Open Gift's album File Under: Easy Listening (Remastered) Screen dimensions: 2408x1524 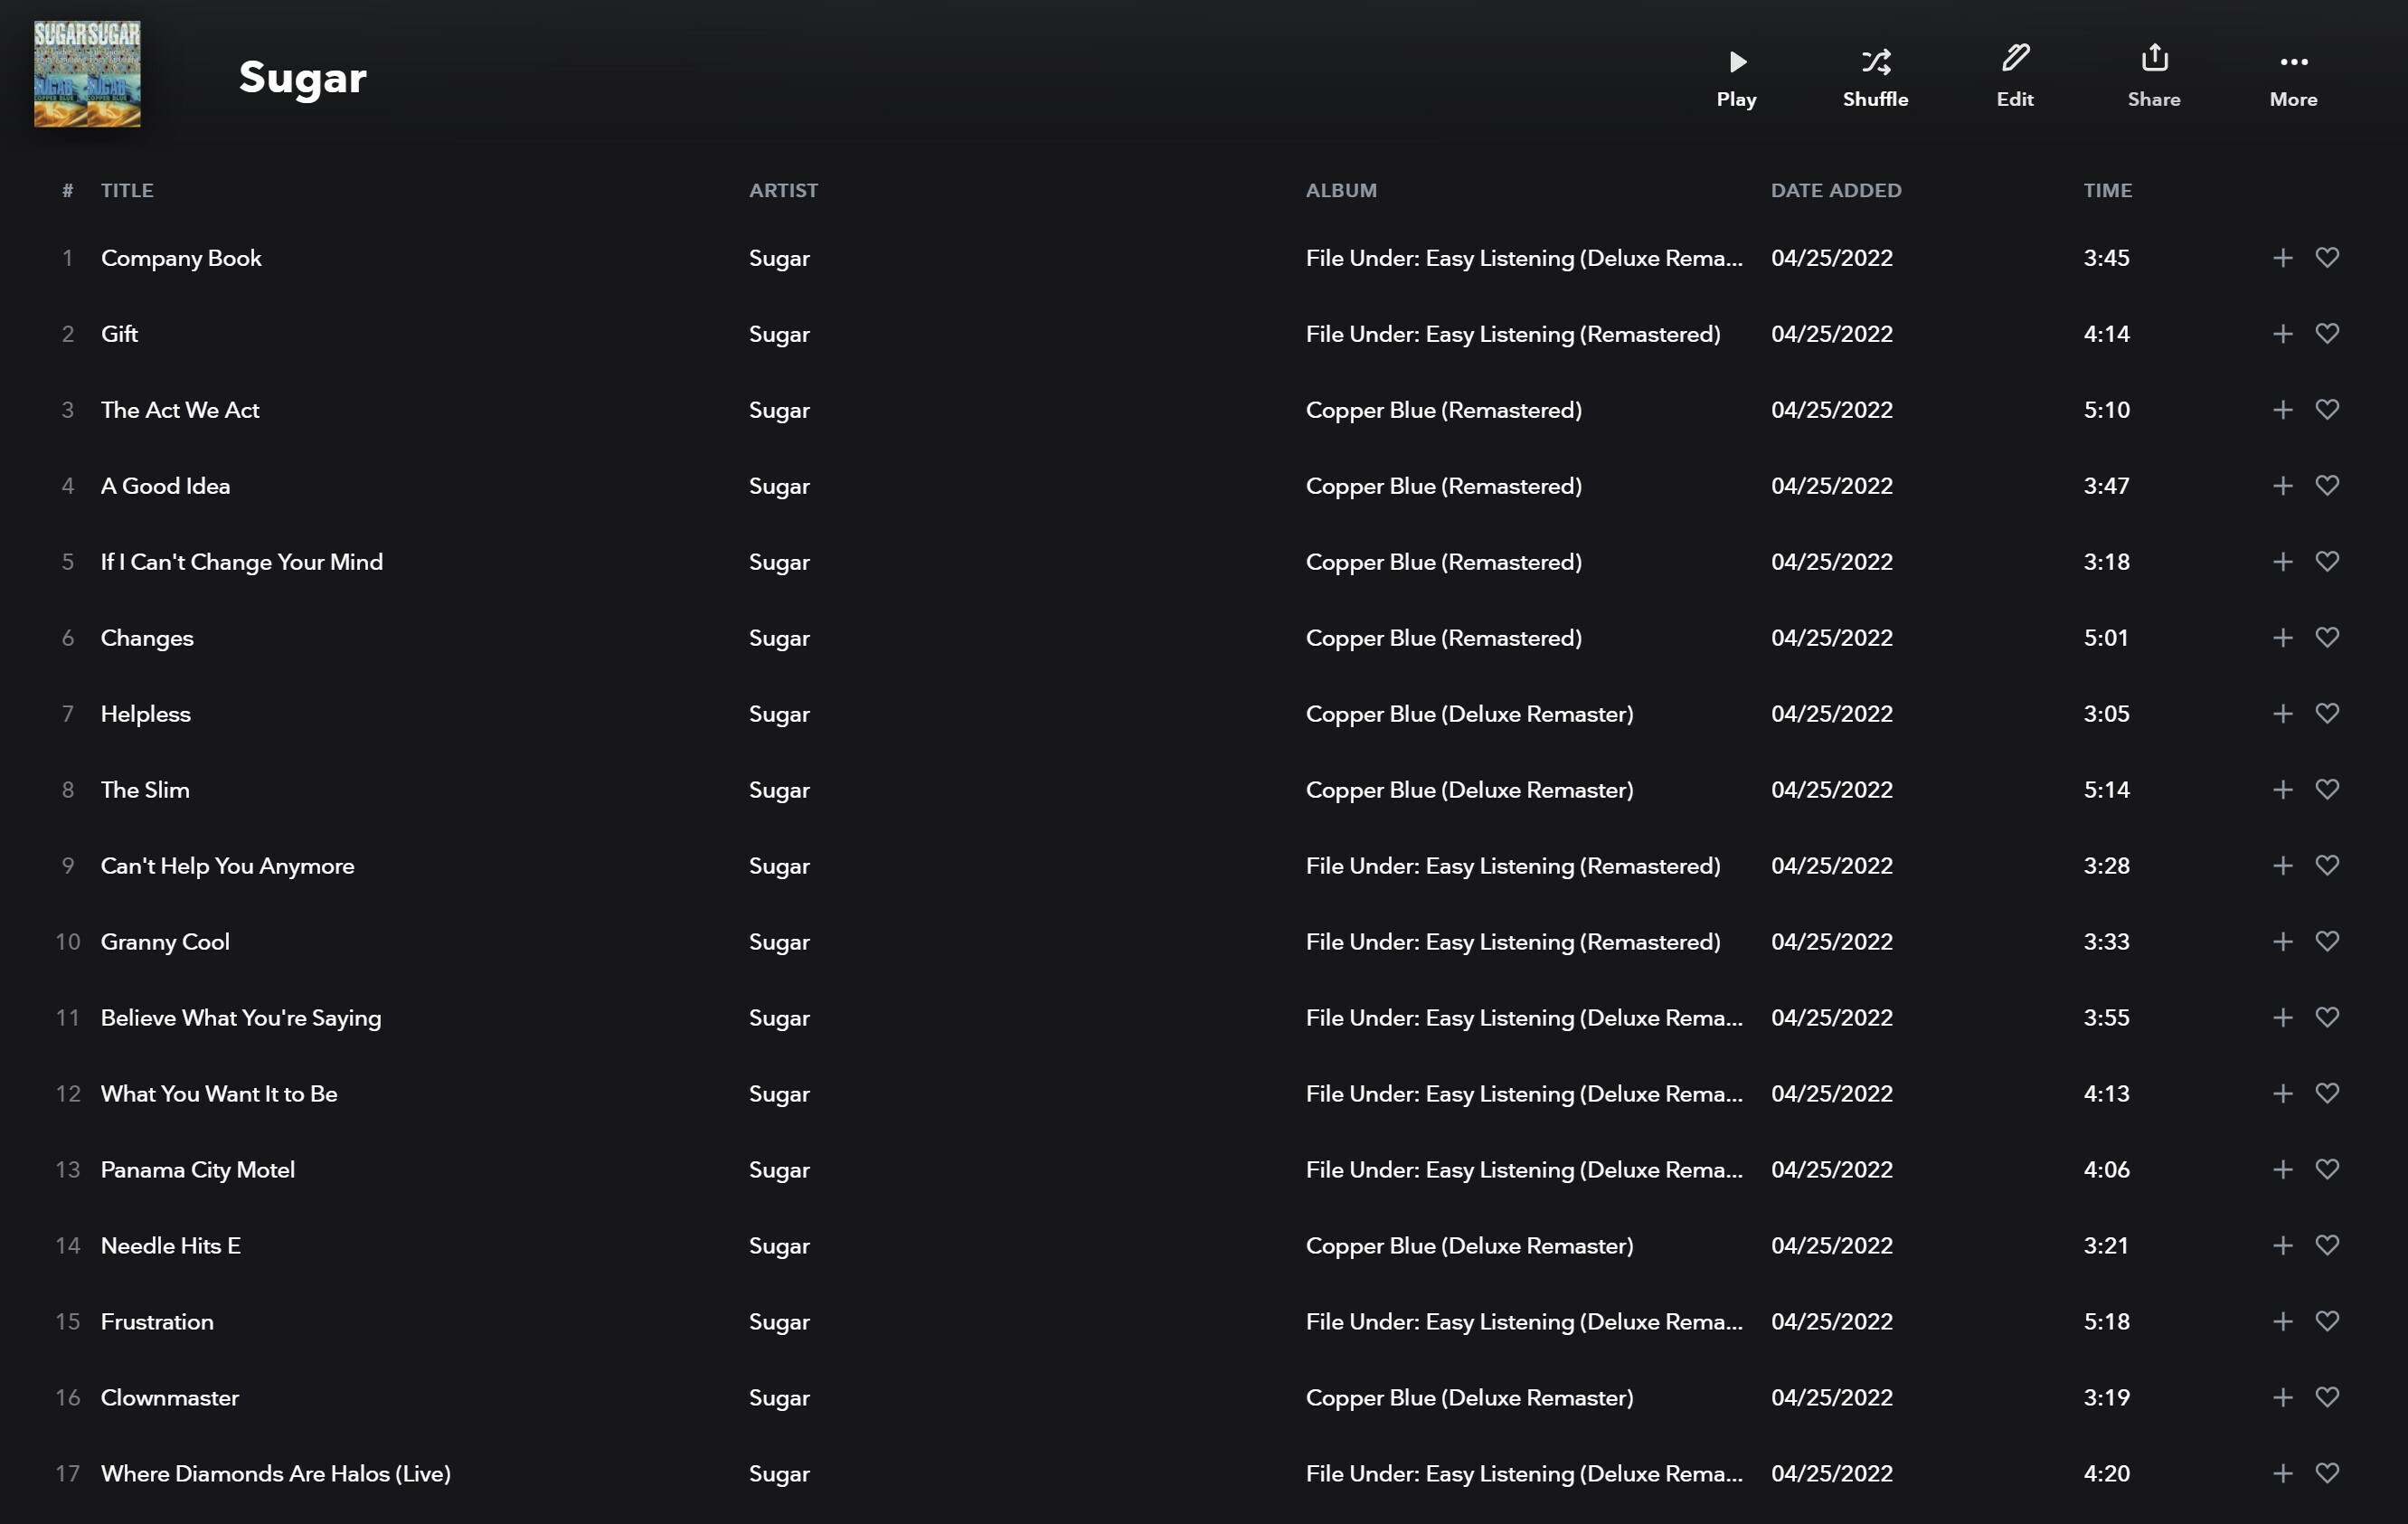pyautogui.click(x=1513, y=335)
